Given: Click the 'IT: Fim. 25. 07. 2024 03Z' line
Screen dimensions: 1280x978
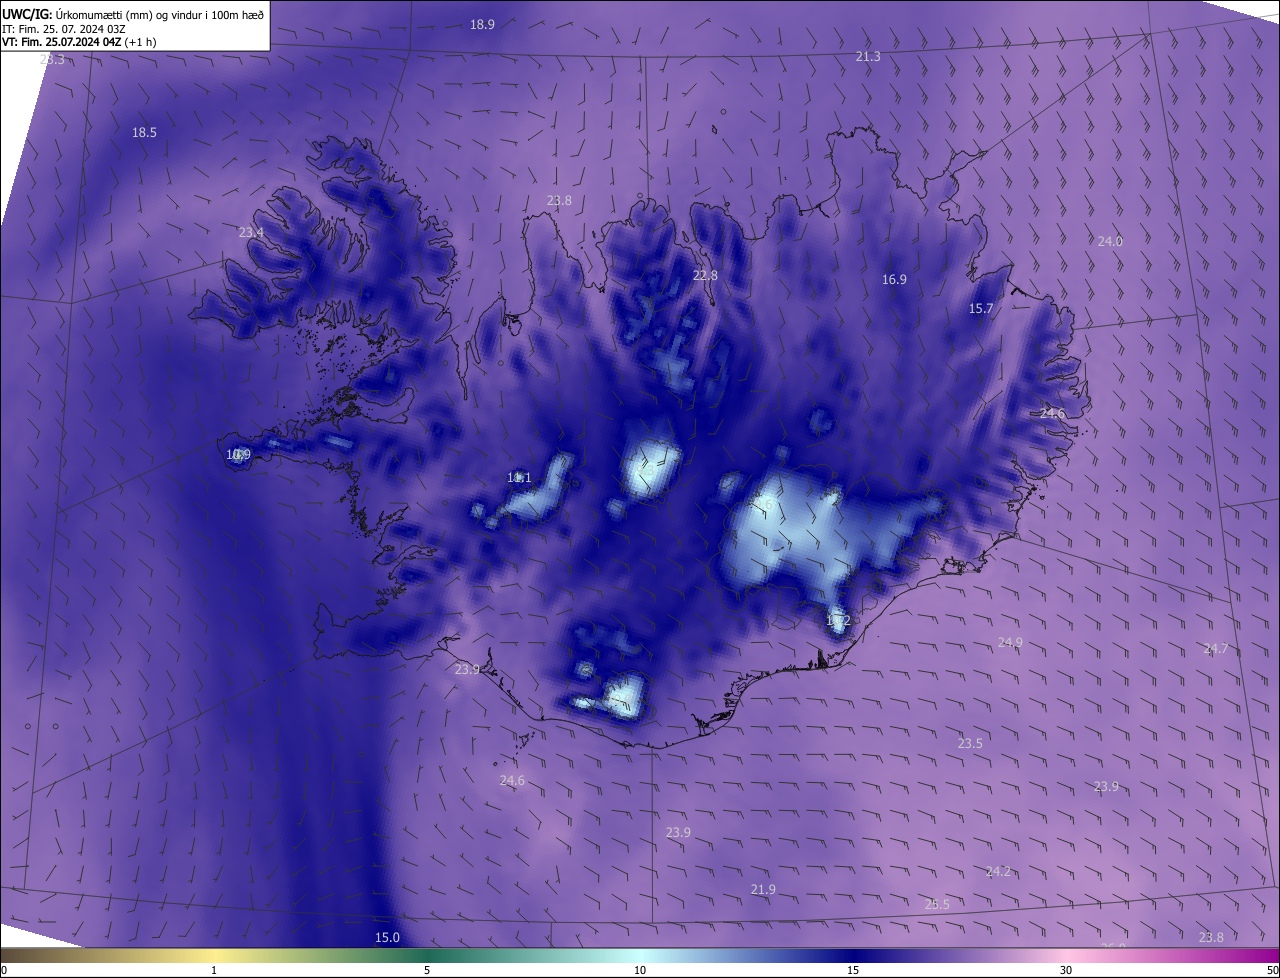Looking at the screenshot, I should (x=65, y=29).
